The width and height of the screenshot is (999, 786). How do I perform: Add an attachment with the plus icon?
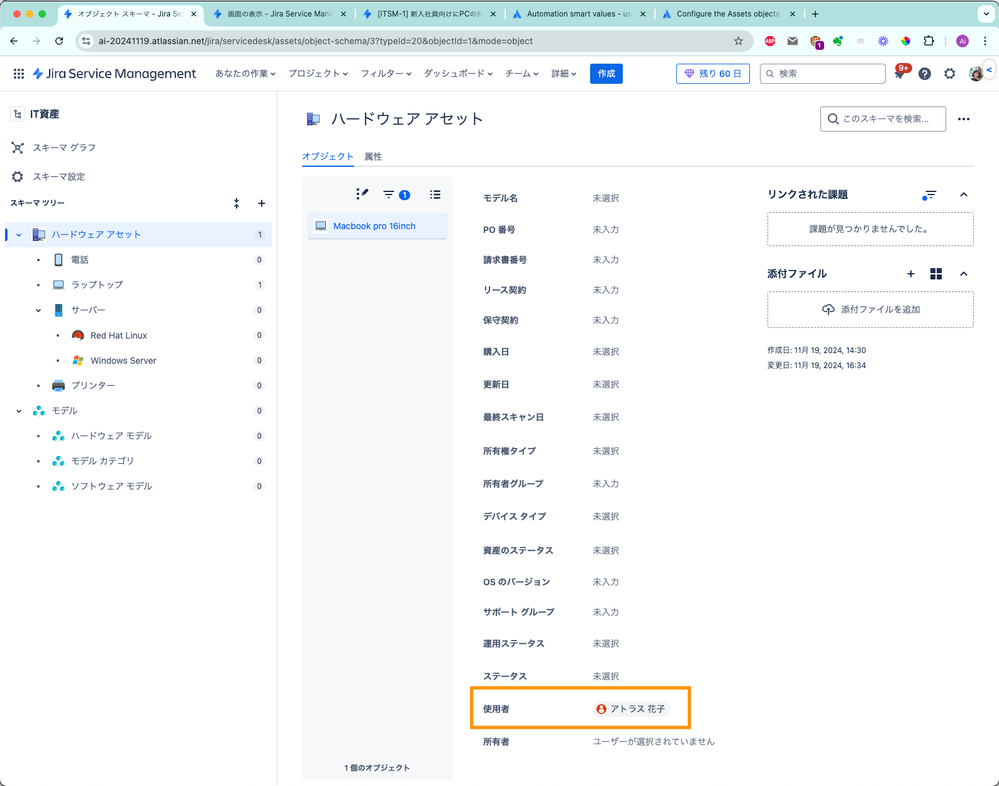(x=910, y=273)
